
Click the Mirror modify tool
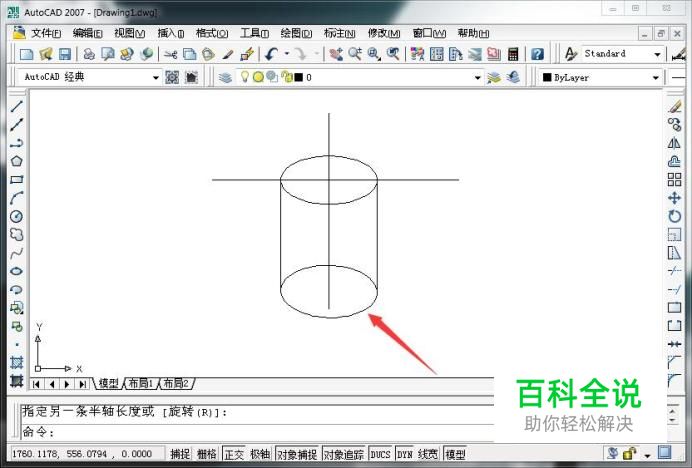click(674, 143)
